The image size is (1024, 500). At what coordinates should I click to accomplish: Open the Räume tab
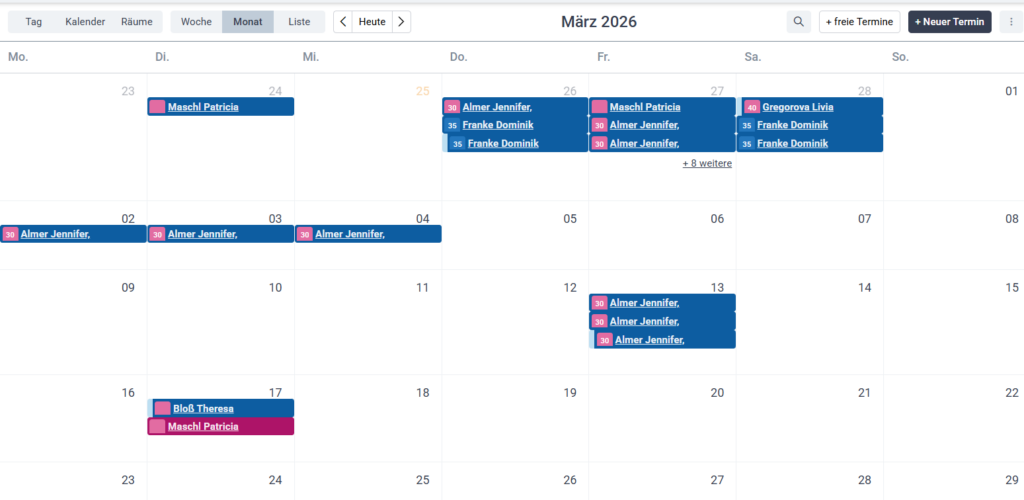137,22
